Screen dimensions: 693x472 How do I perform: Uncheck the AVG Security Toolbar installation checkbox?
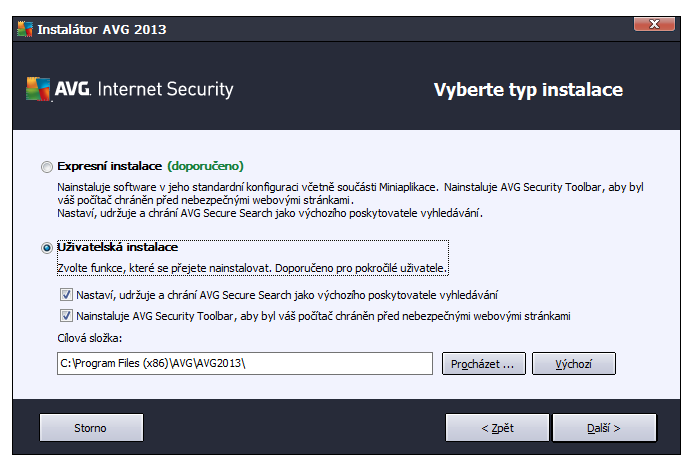click(x=66, y=316)
